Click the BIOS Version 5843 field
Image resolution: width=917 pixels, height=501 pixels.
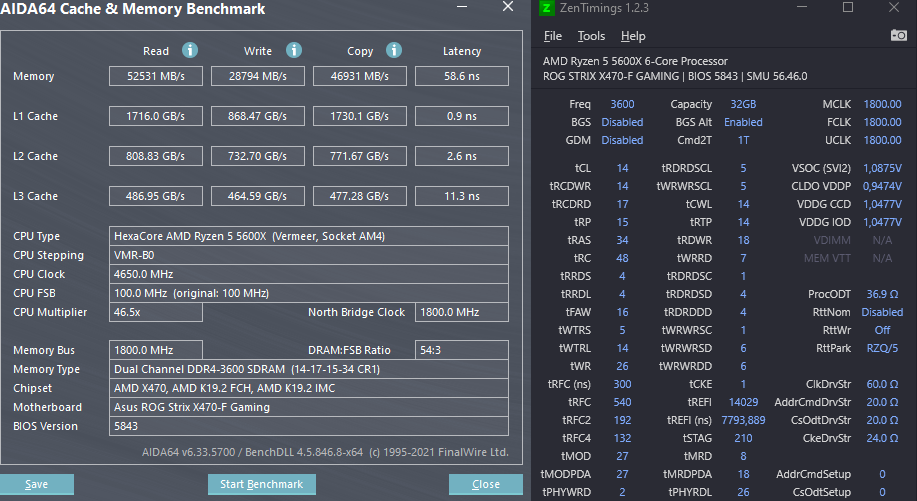pos(309,426)
